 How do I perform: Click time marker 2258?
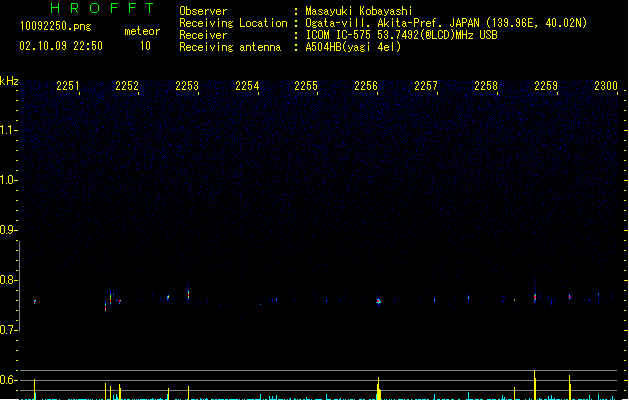point(486,86)
